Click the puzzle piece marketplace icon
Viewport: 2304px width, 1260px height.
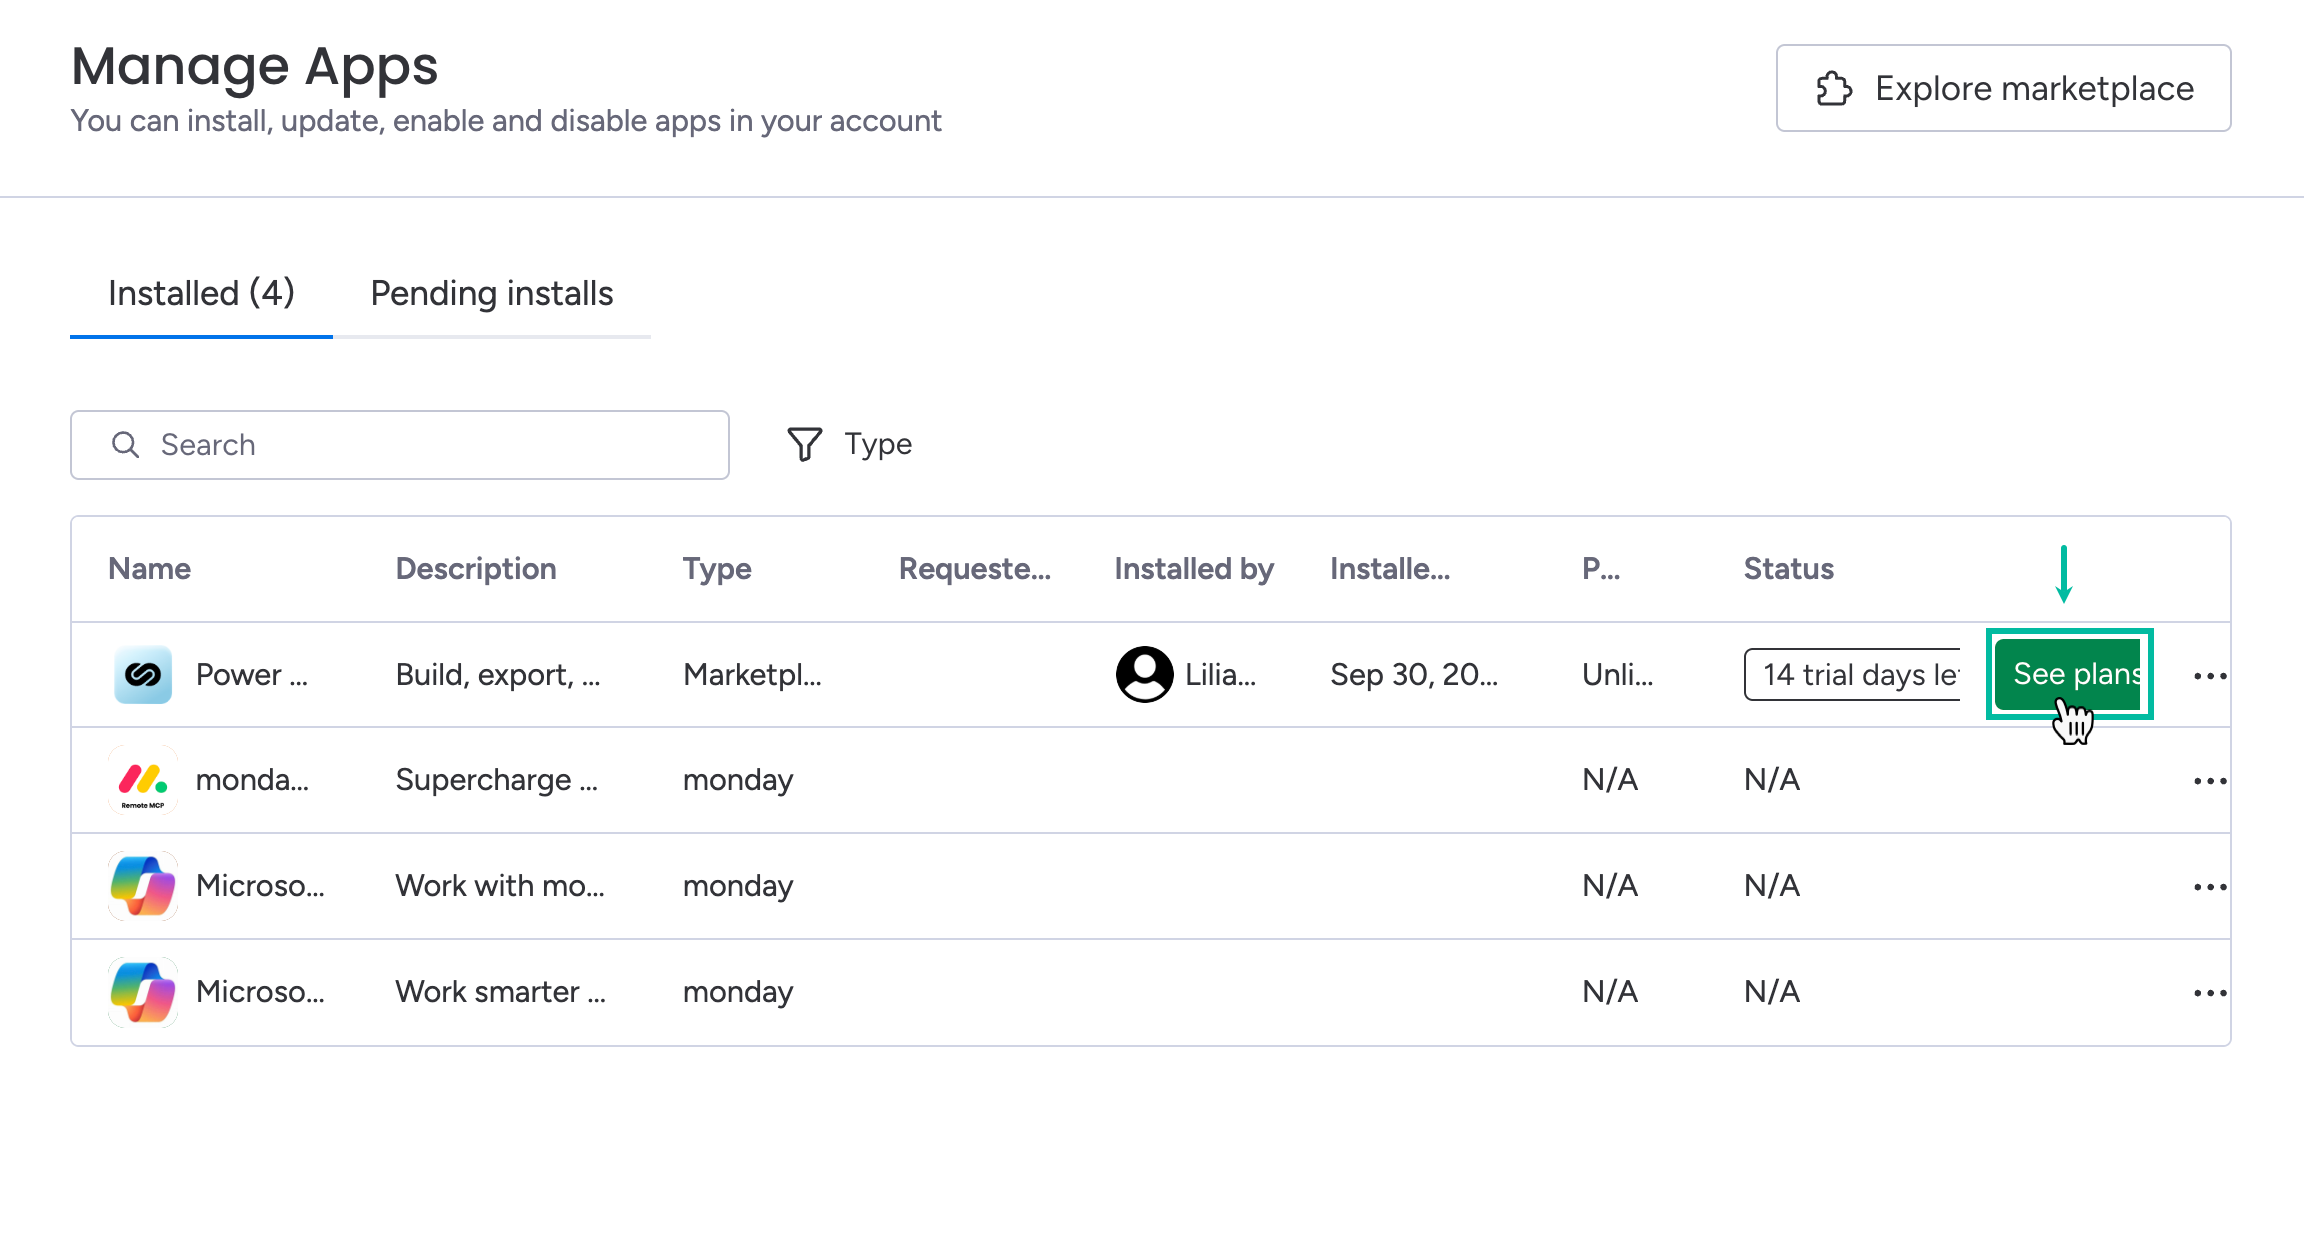1835,89
